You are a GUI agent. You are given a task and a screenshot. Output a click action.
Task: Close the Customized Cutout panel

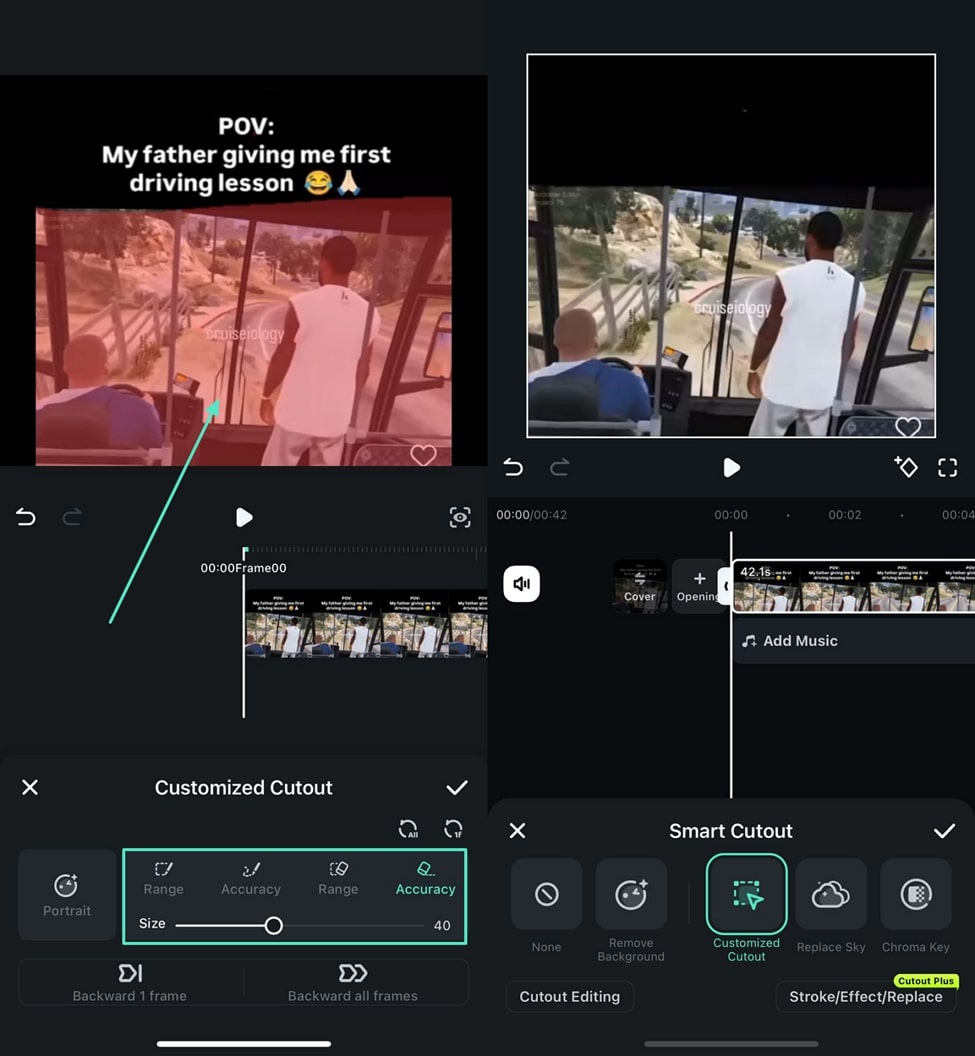coord(30,787)
